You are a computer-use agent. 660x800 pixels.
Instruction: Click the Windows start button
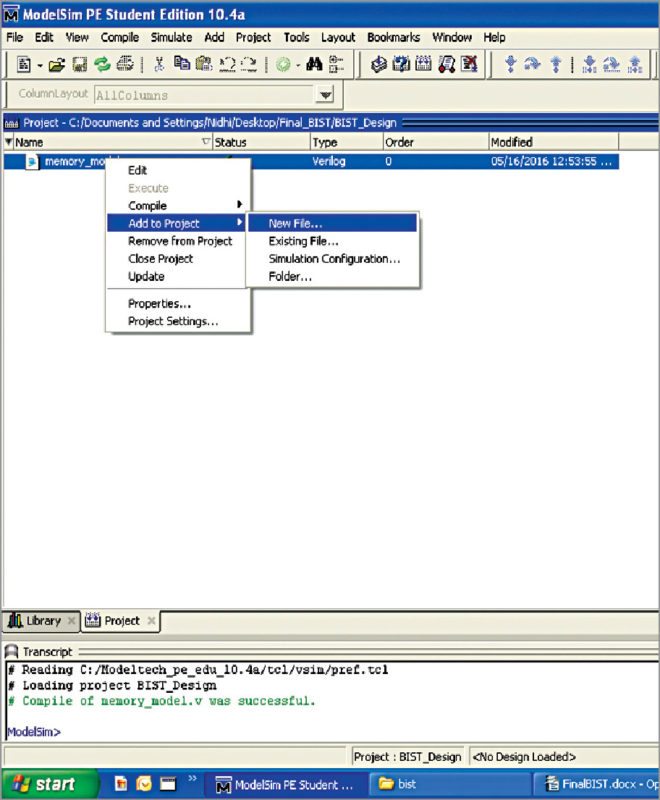[x=50, y=784]
